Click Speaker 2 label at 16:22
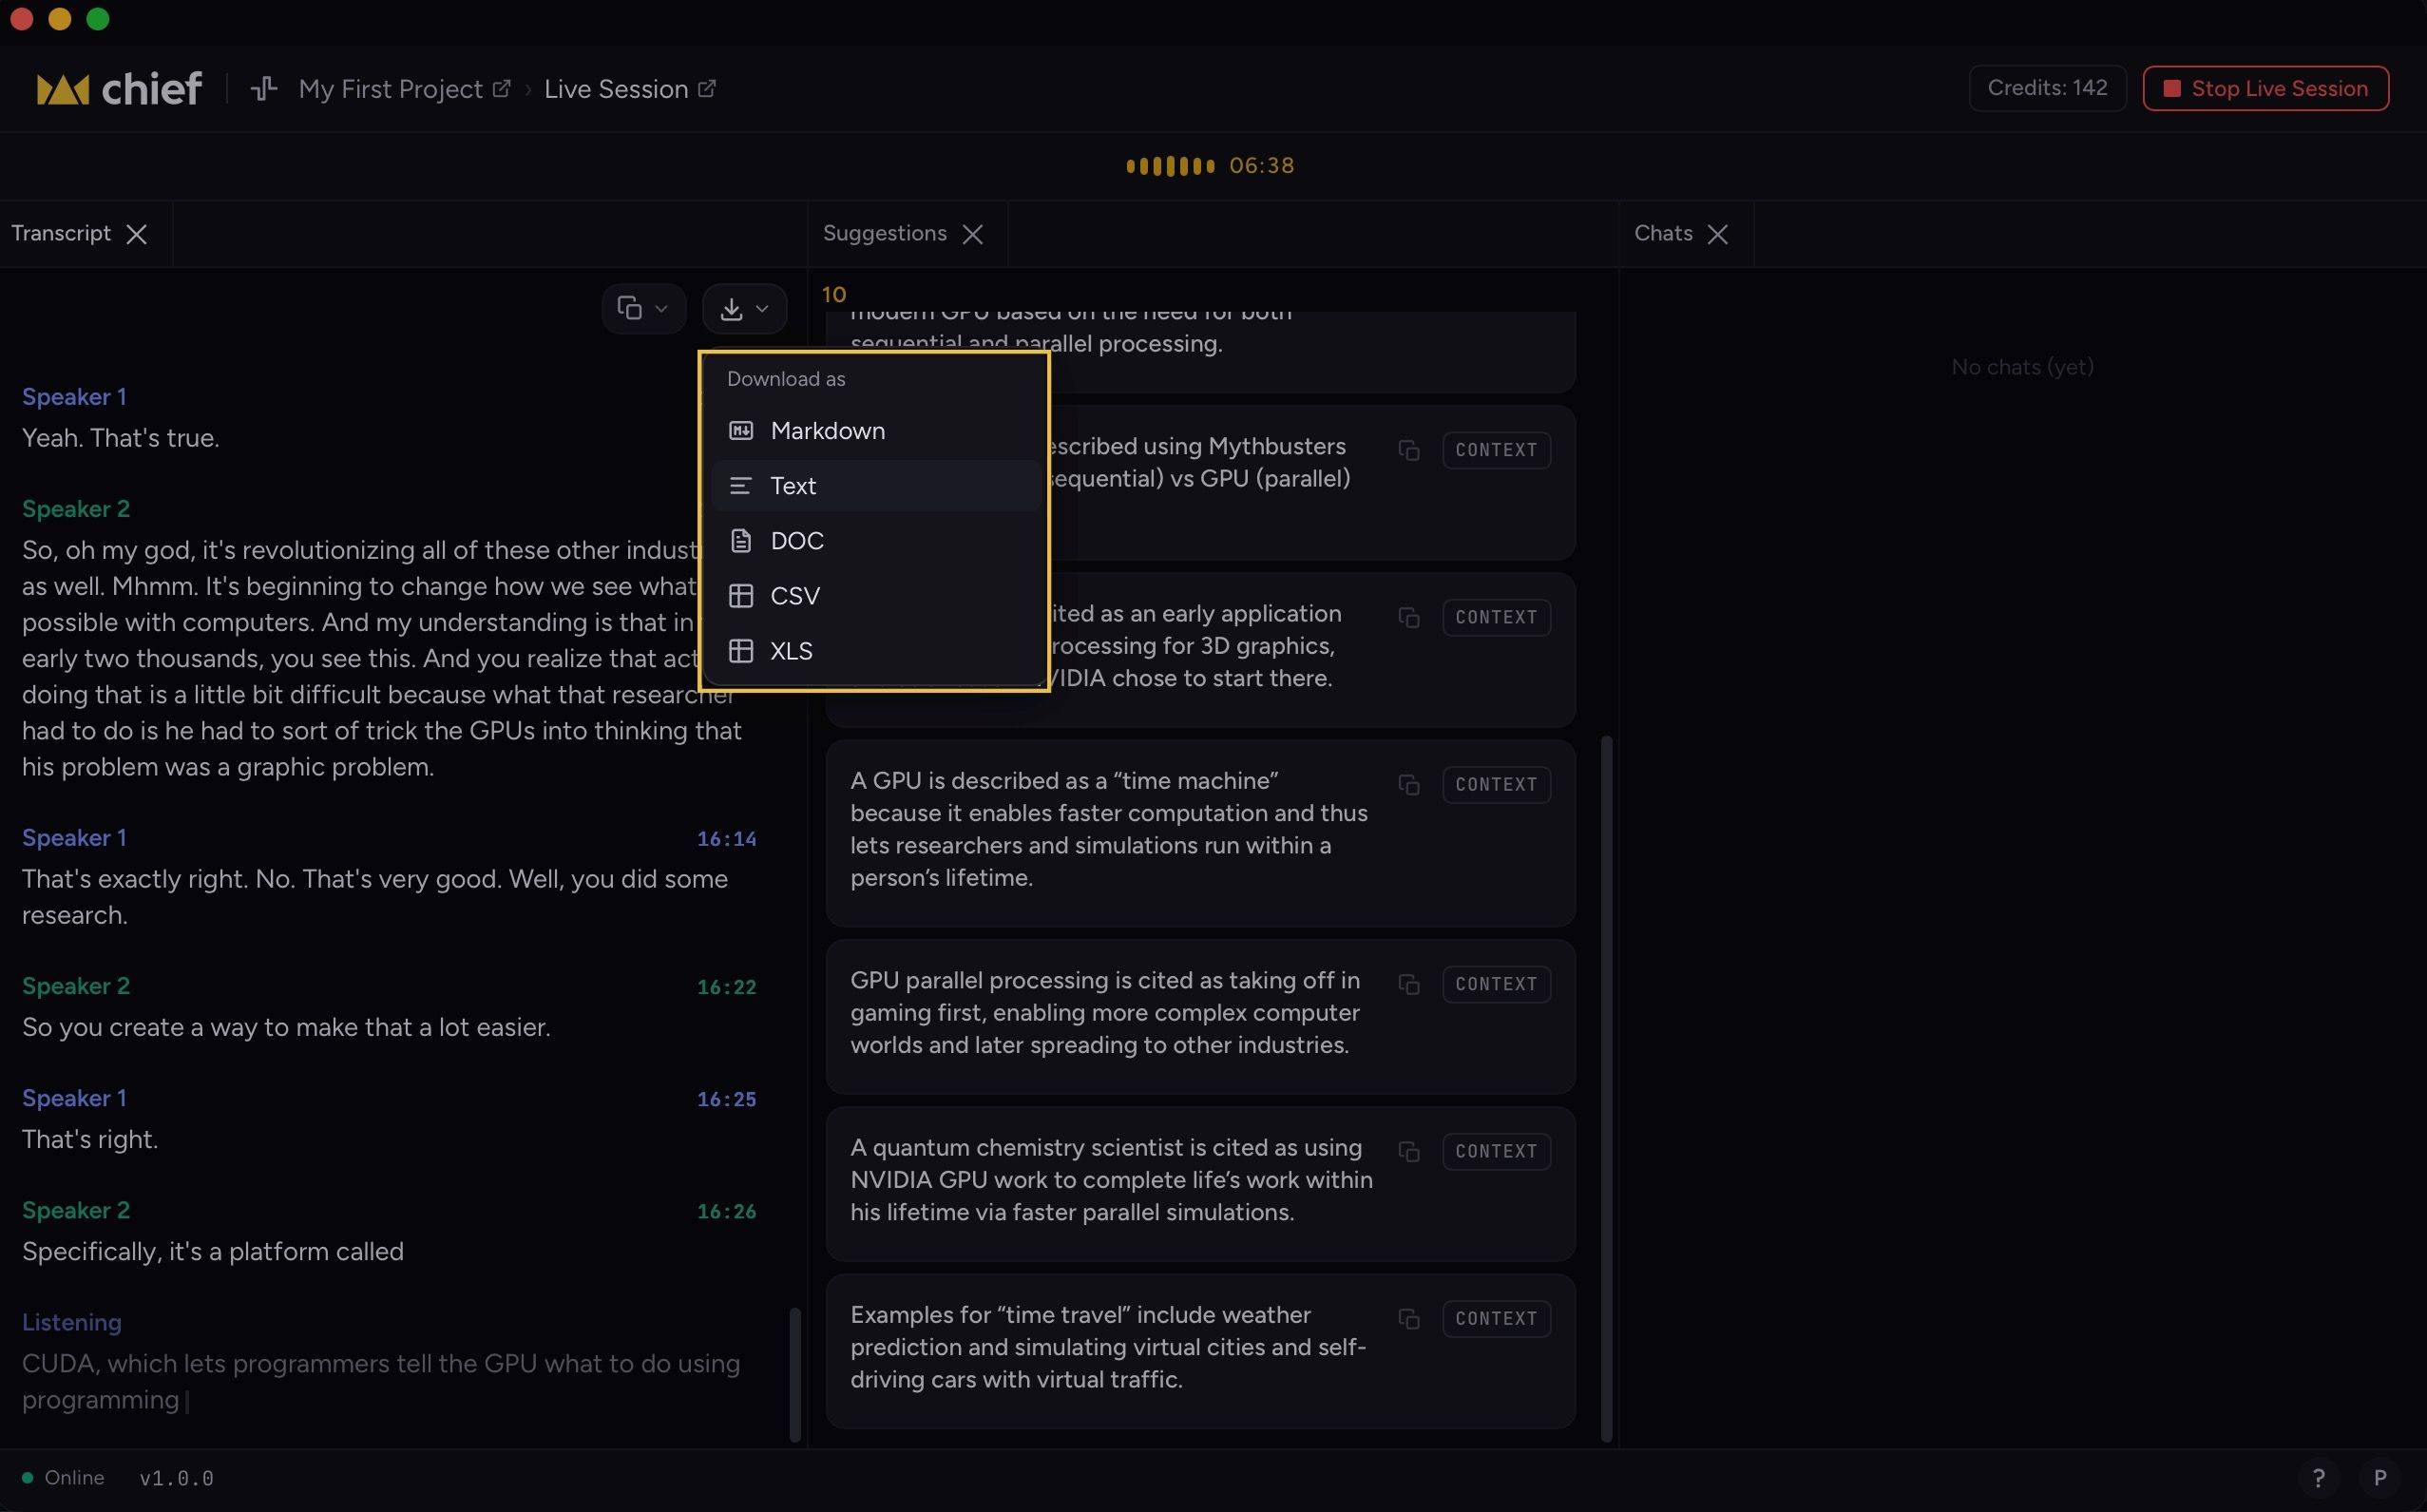2427x1512 pixels. tap(76, 986)
